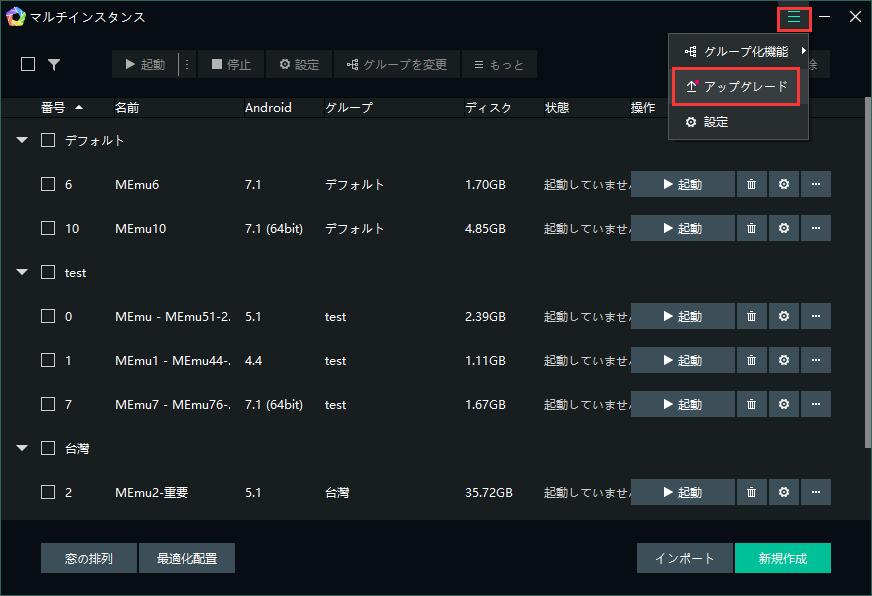872x596 pixels.
Task: Collapse the 台灣 group
Action: pyautogui.click(x=21, y=448)
